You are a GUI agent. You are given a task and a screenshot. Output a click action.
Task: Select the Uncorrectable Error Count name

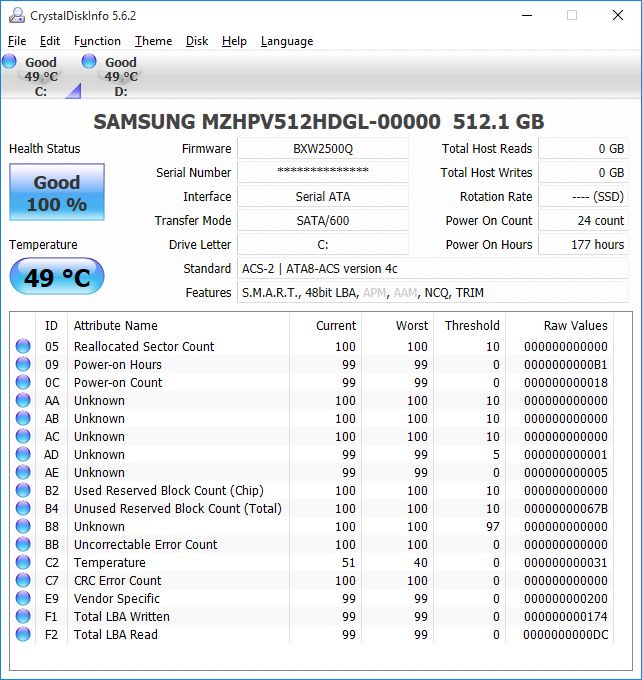[x=145, y=544]
